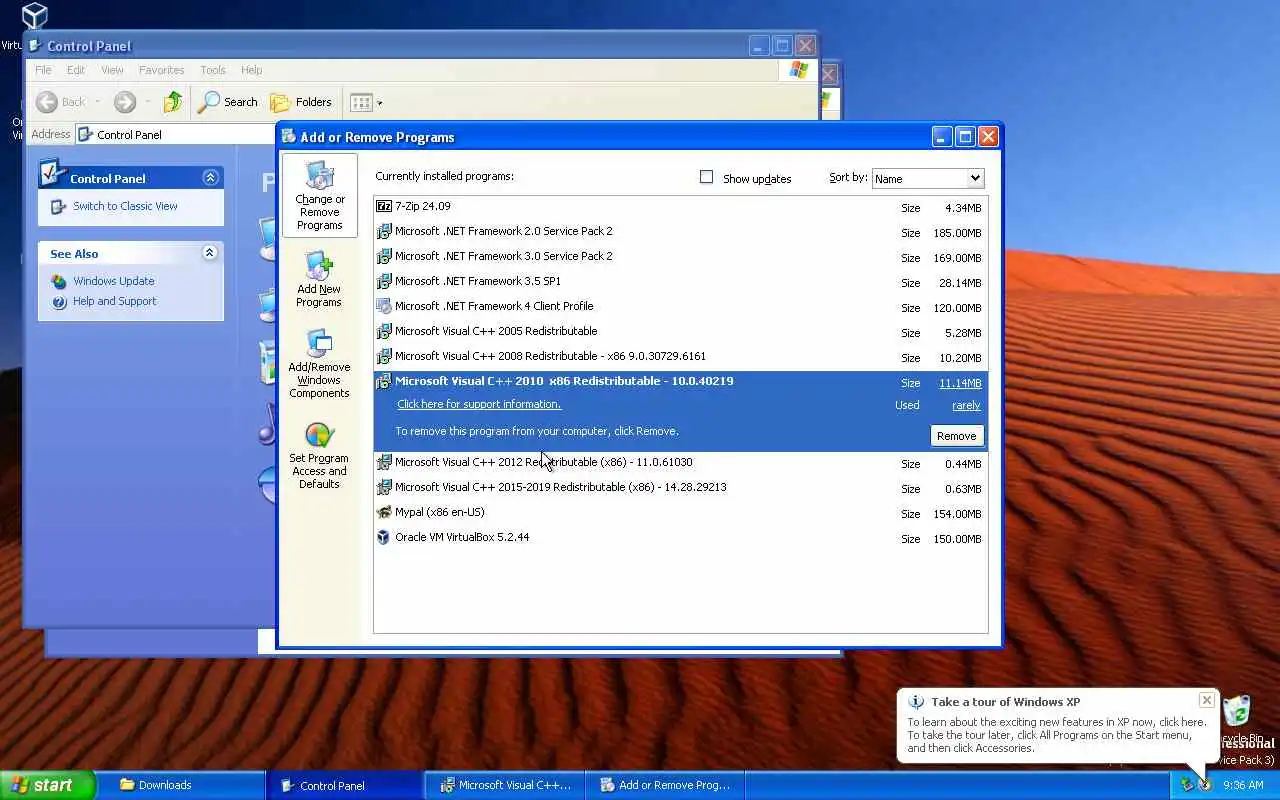Open the Forward button history dropdown arrow
The height and width of the screenshot is (800, 1280).
(147, 102)
